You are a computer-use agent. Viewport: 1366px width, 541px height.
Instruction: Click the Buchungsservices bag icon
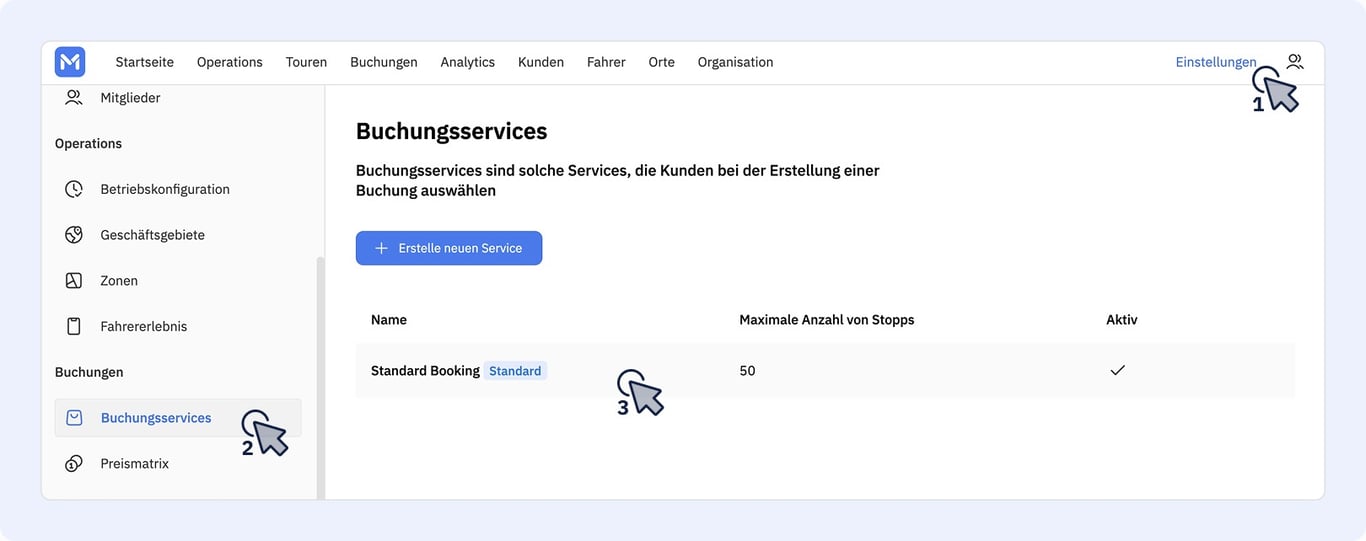[x=74, y=418]
